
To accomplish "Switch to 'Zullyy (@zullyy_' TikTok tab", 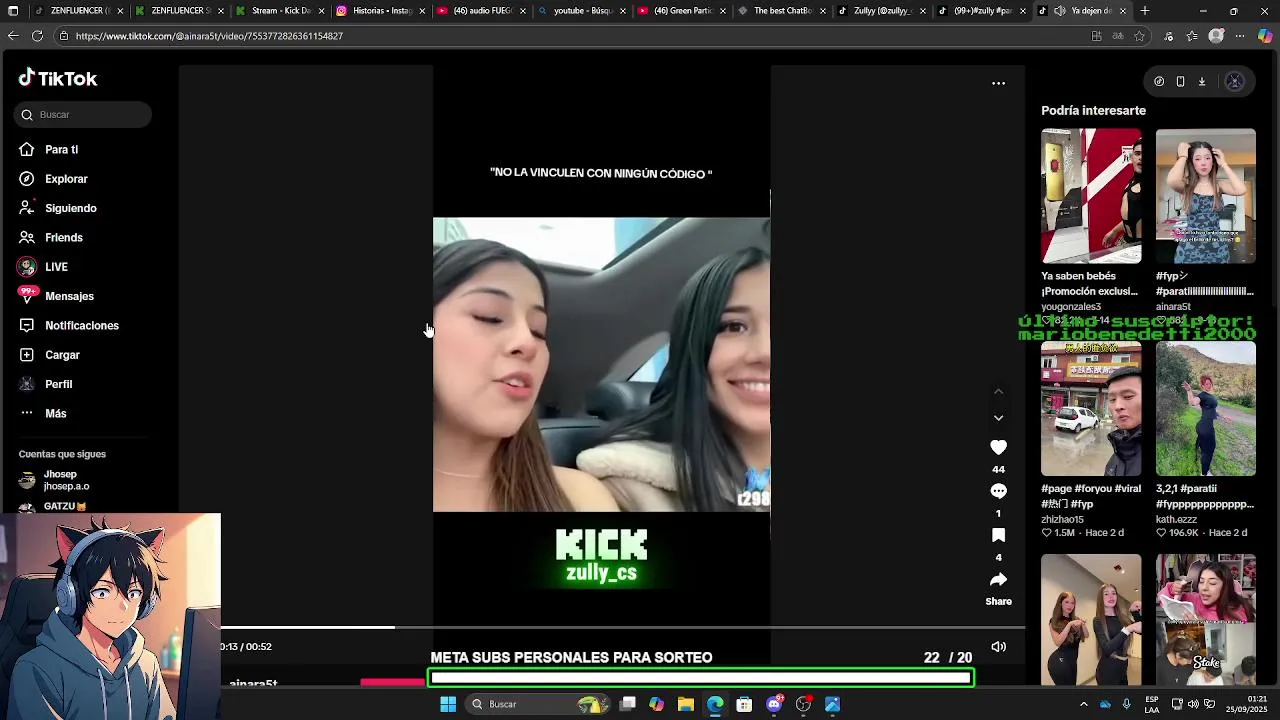I will 883,11.
